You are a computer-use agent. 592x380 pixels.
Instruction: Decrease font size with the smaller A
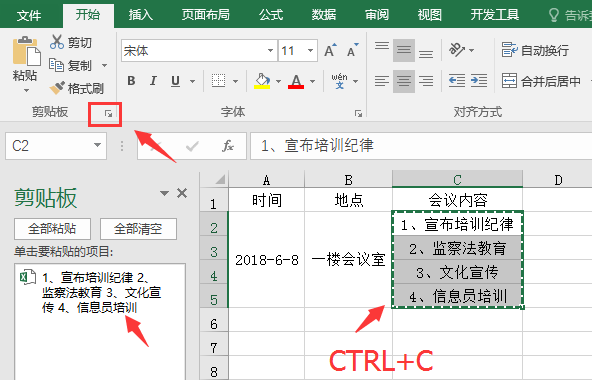pyautogui.click(x=352, y=50)
